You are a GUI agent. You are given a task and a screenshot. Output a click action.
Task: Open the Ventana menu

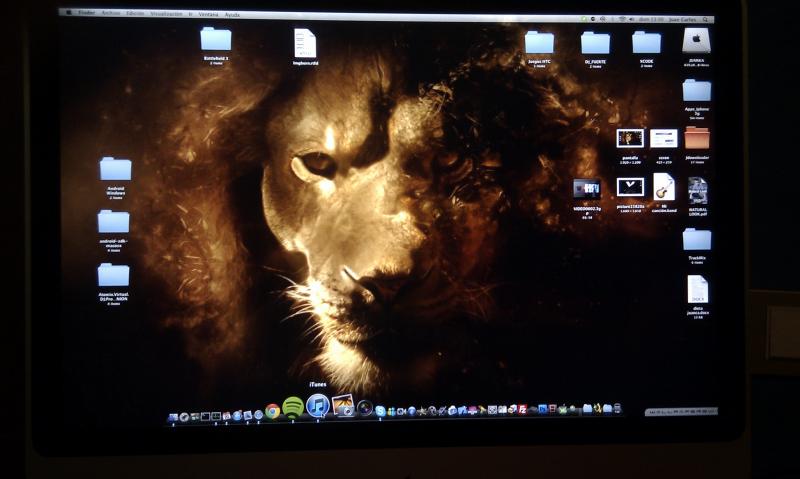tap(209, 15)
